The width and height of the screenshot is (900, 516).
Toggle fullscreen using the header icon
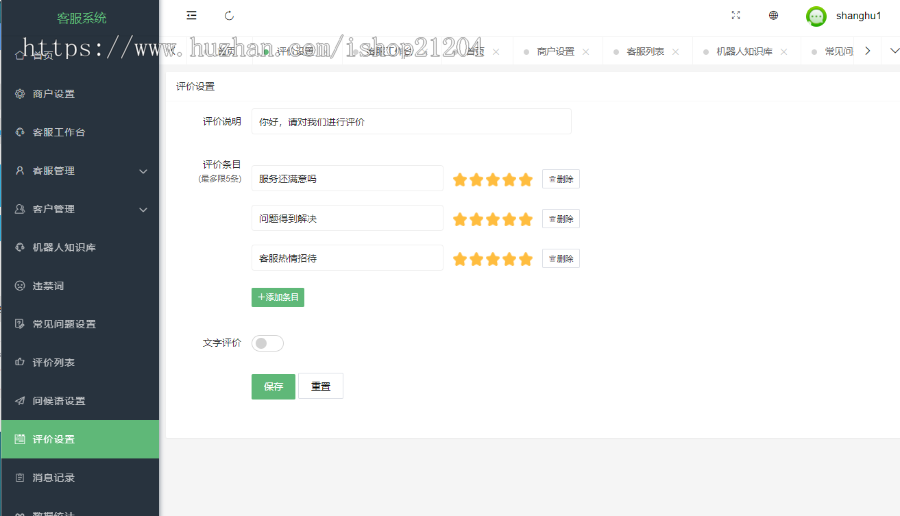[x=736, y=15]
